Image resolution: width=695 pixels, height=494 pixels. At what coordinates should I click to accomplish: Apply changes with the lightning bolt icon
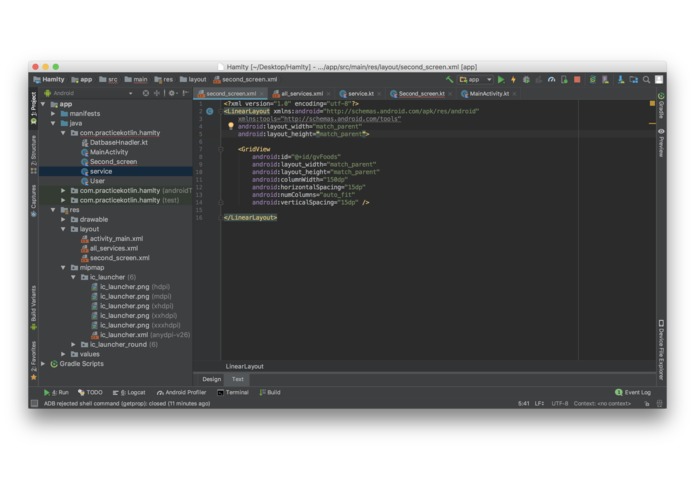point(513,79)
